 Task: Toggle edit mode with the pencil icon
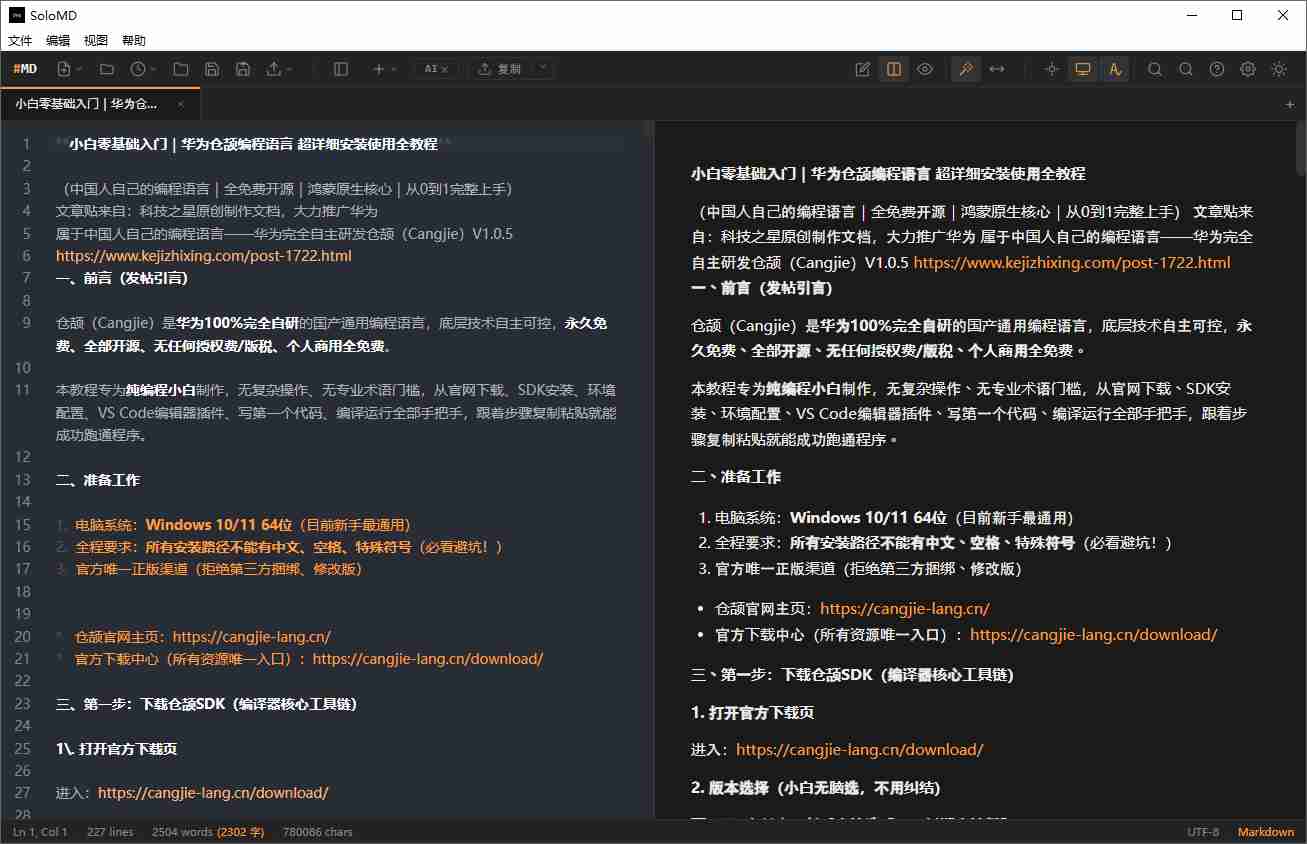point(862,68)
